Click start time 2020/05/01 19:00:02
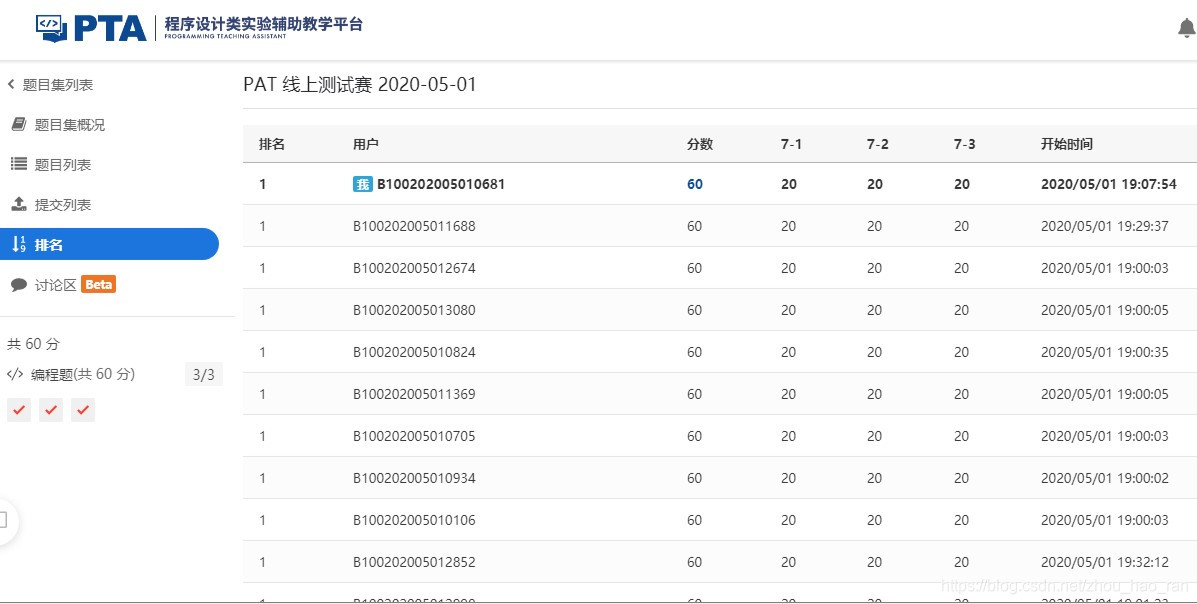This screenshot has height=604, width=1197. (x=1105, y=478)
